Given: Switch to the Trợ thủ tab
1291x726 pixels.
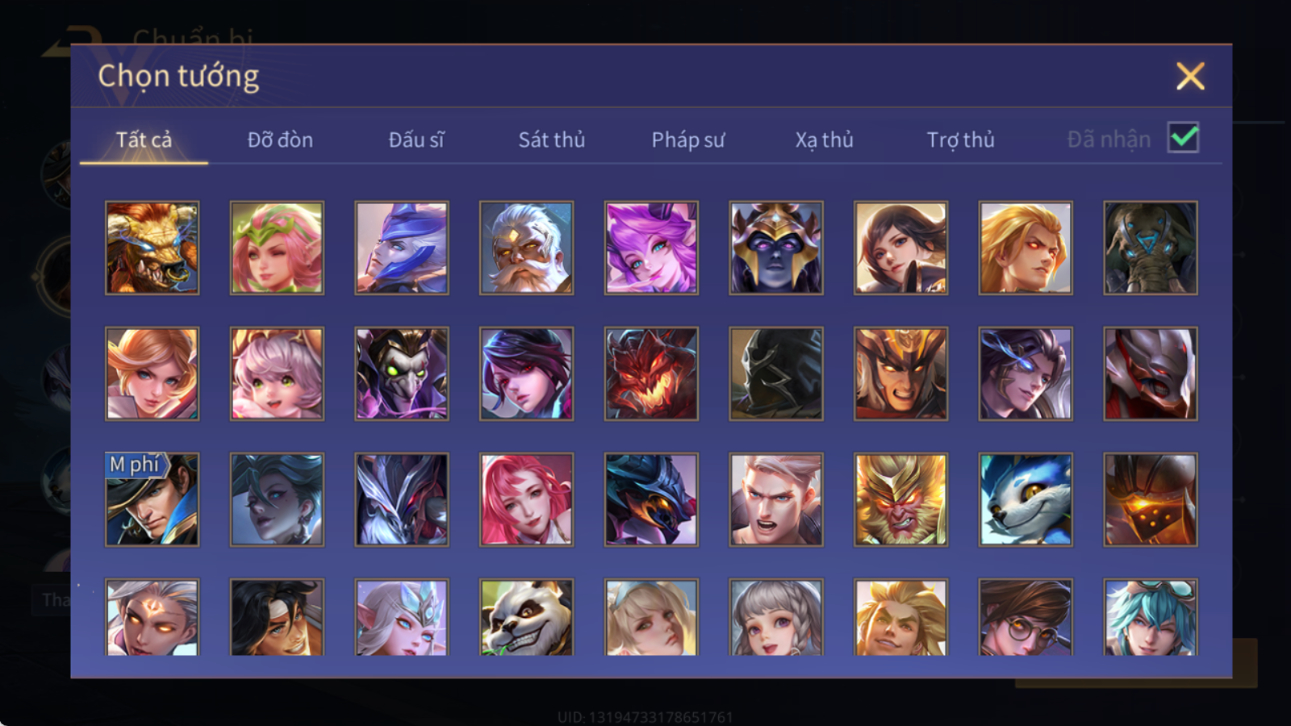Looking at the screenshot, I should pos(960,140).
